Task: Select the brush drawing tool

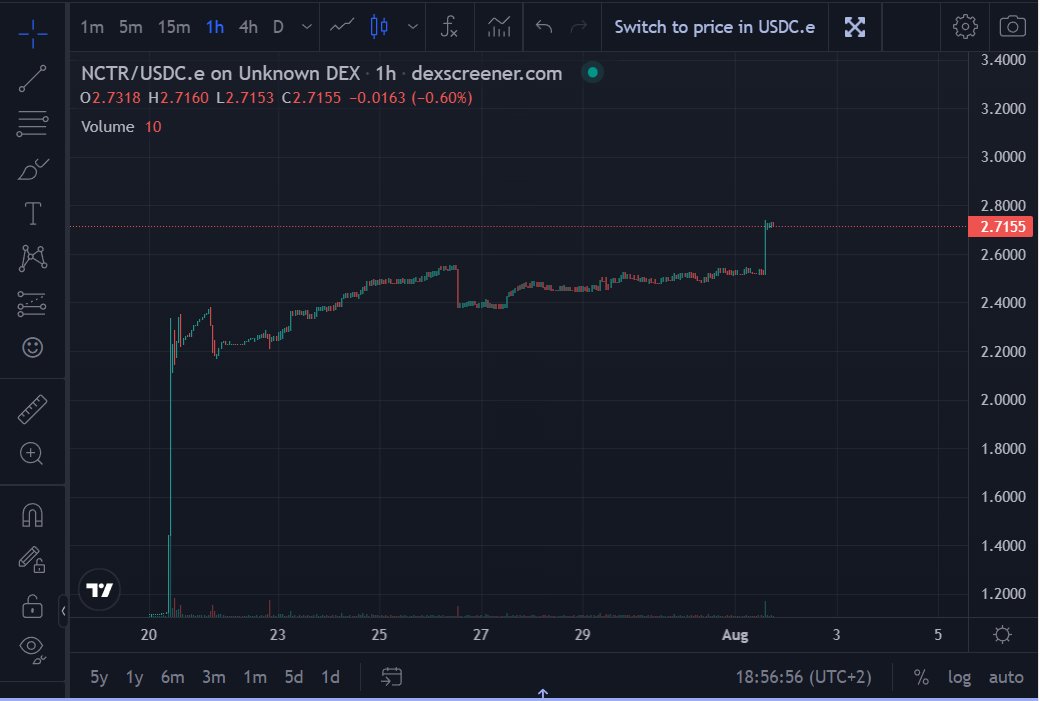Action: tap(32, 170)
